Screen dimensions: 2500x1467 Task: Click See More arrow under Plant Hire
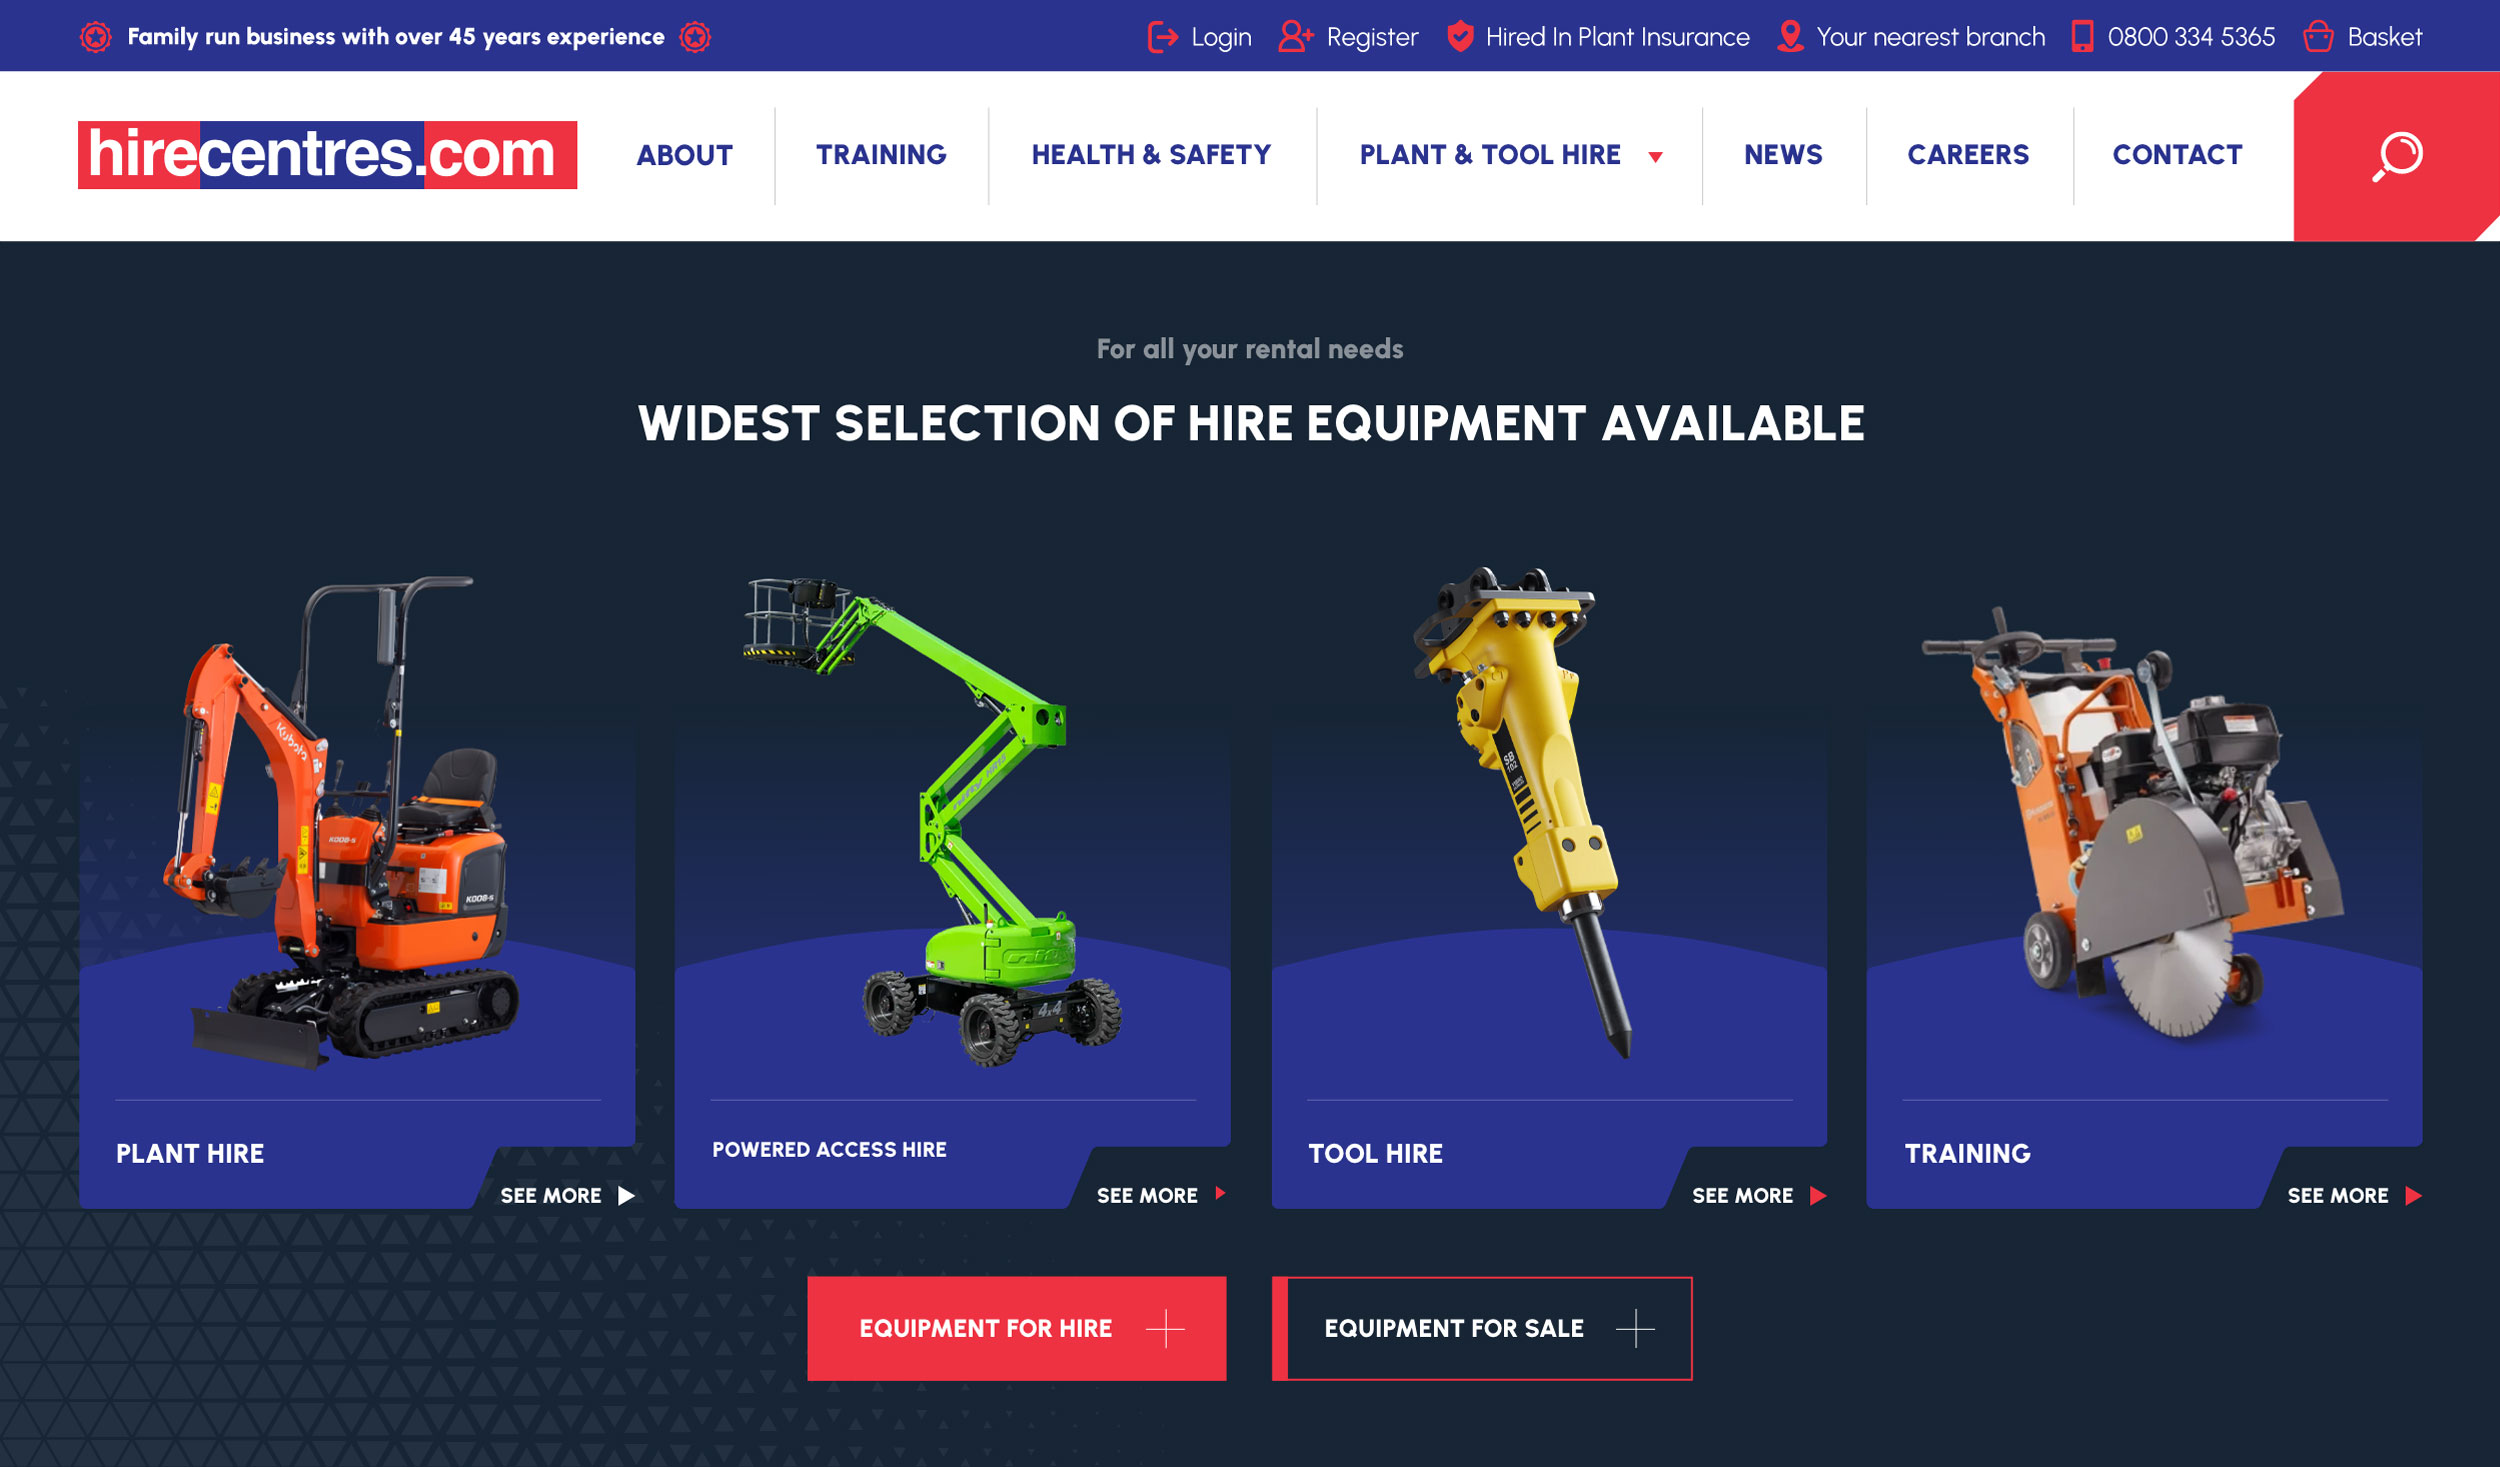(626, 1195)
